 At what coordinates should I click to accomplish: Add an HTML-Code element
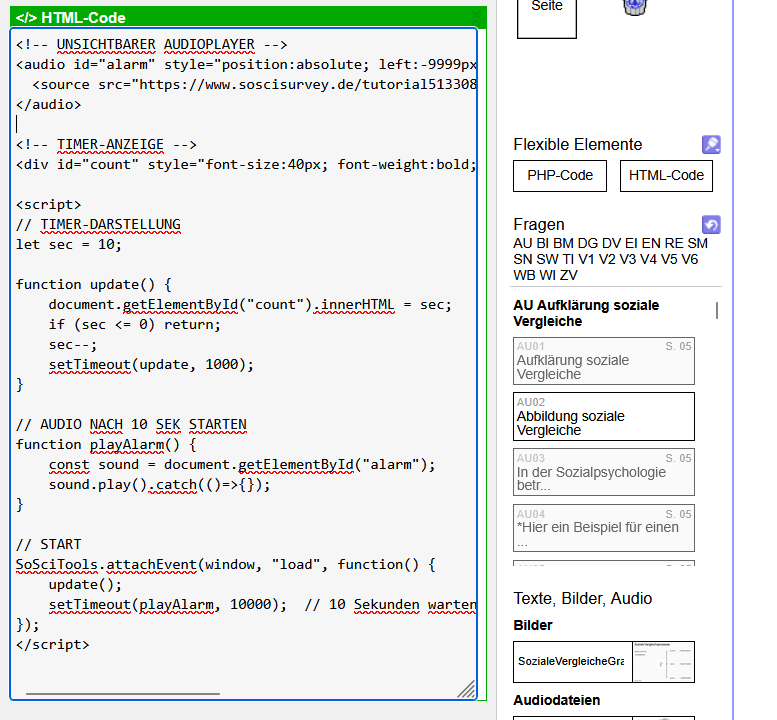tap(666, 176)
